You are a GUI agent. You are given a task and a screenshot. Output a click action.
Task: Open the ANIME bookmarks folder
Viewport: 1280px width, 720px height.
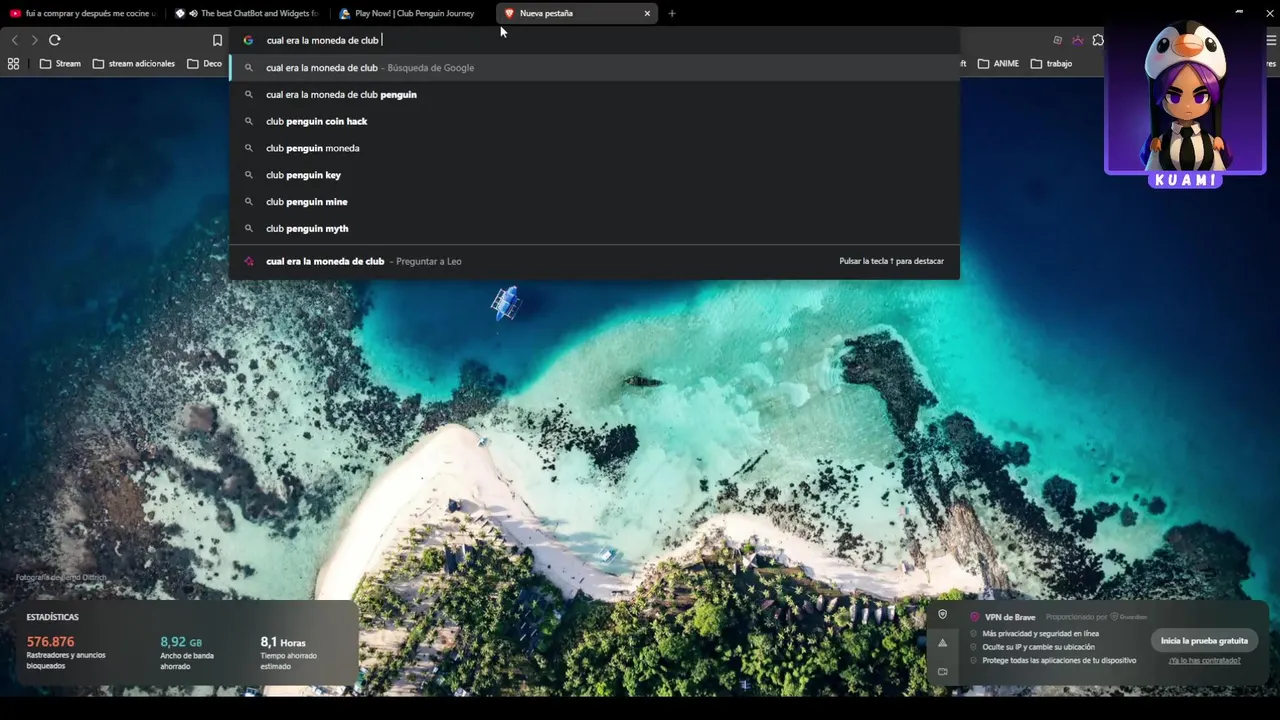coord(998,64)
